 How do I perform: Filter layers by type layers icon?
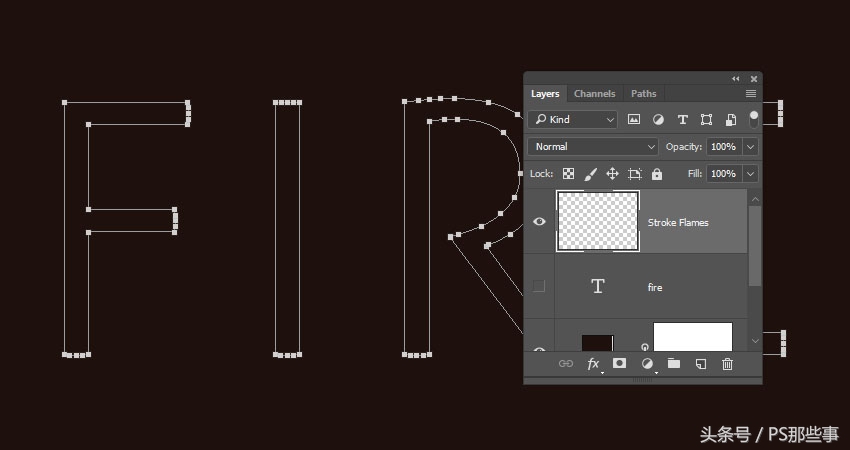(683, 119)
